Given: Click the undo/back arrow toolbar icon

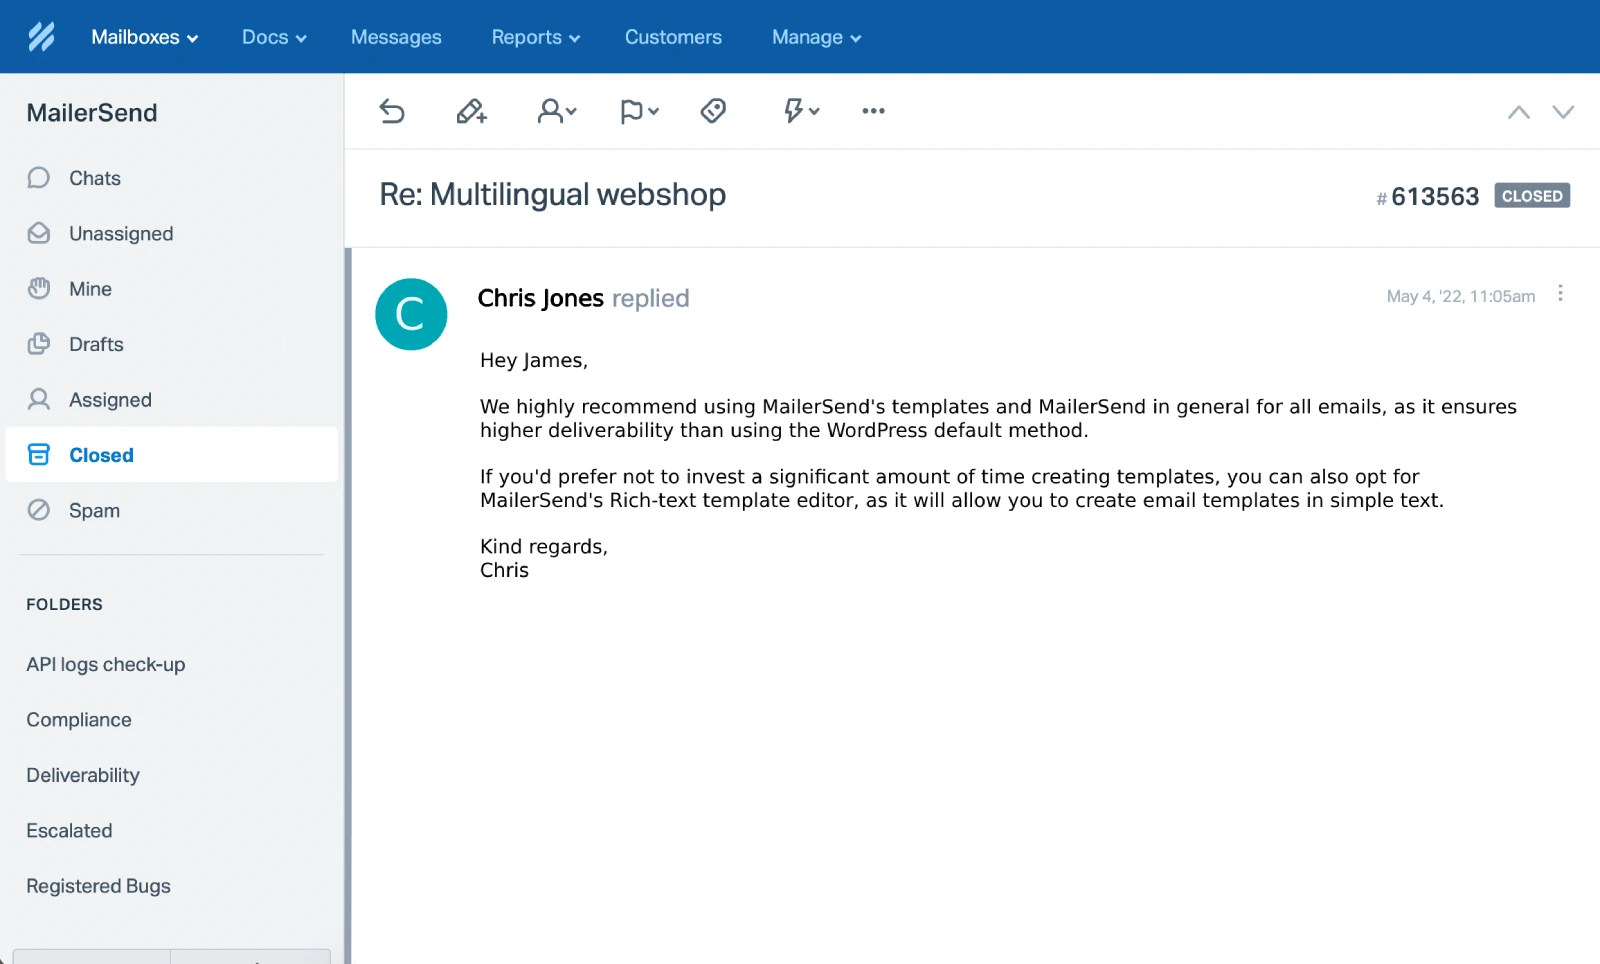Looking at the screenshot, I should 392,111.
